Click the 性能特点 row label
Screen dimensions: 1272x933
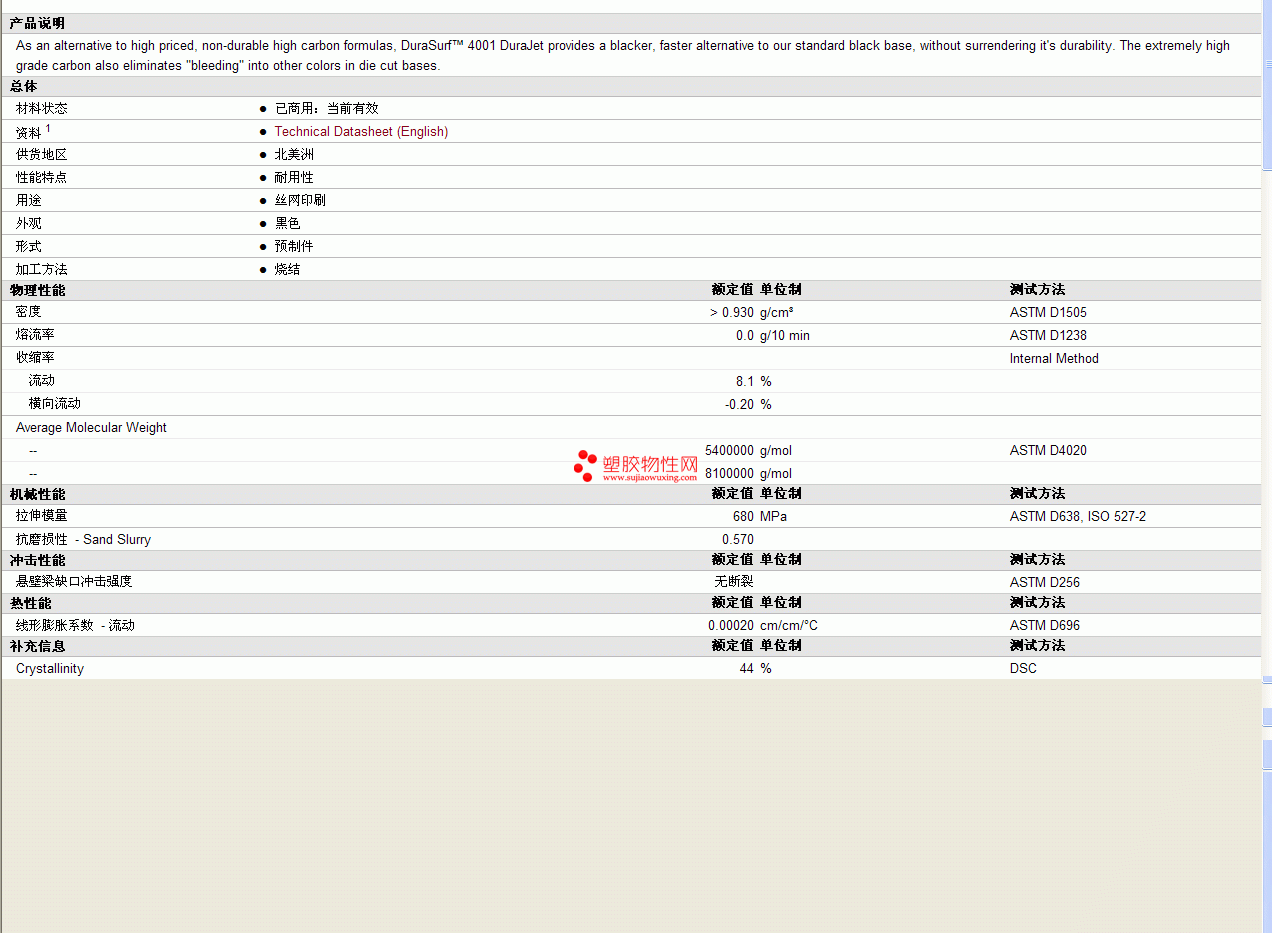pyautogui.click(x=42, y=177)
